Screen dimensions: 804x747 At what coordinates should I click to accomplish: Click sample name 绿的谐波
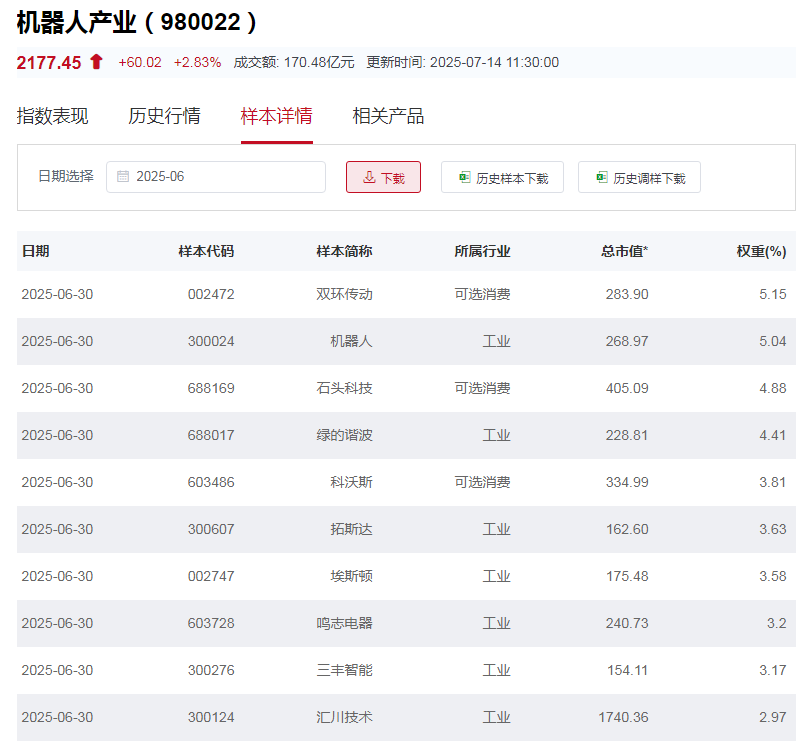[x=344, y=435]
